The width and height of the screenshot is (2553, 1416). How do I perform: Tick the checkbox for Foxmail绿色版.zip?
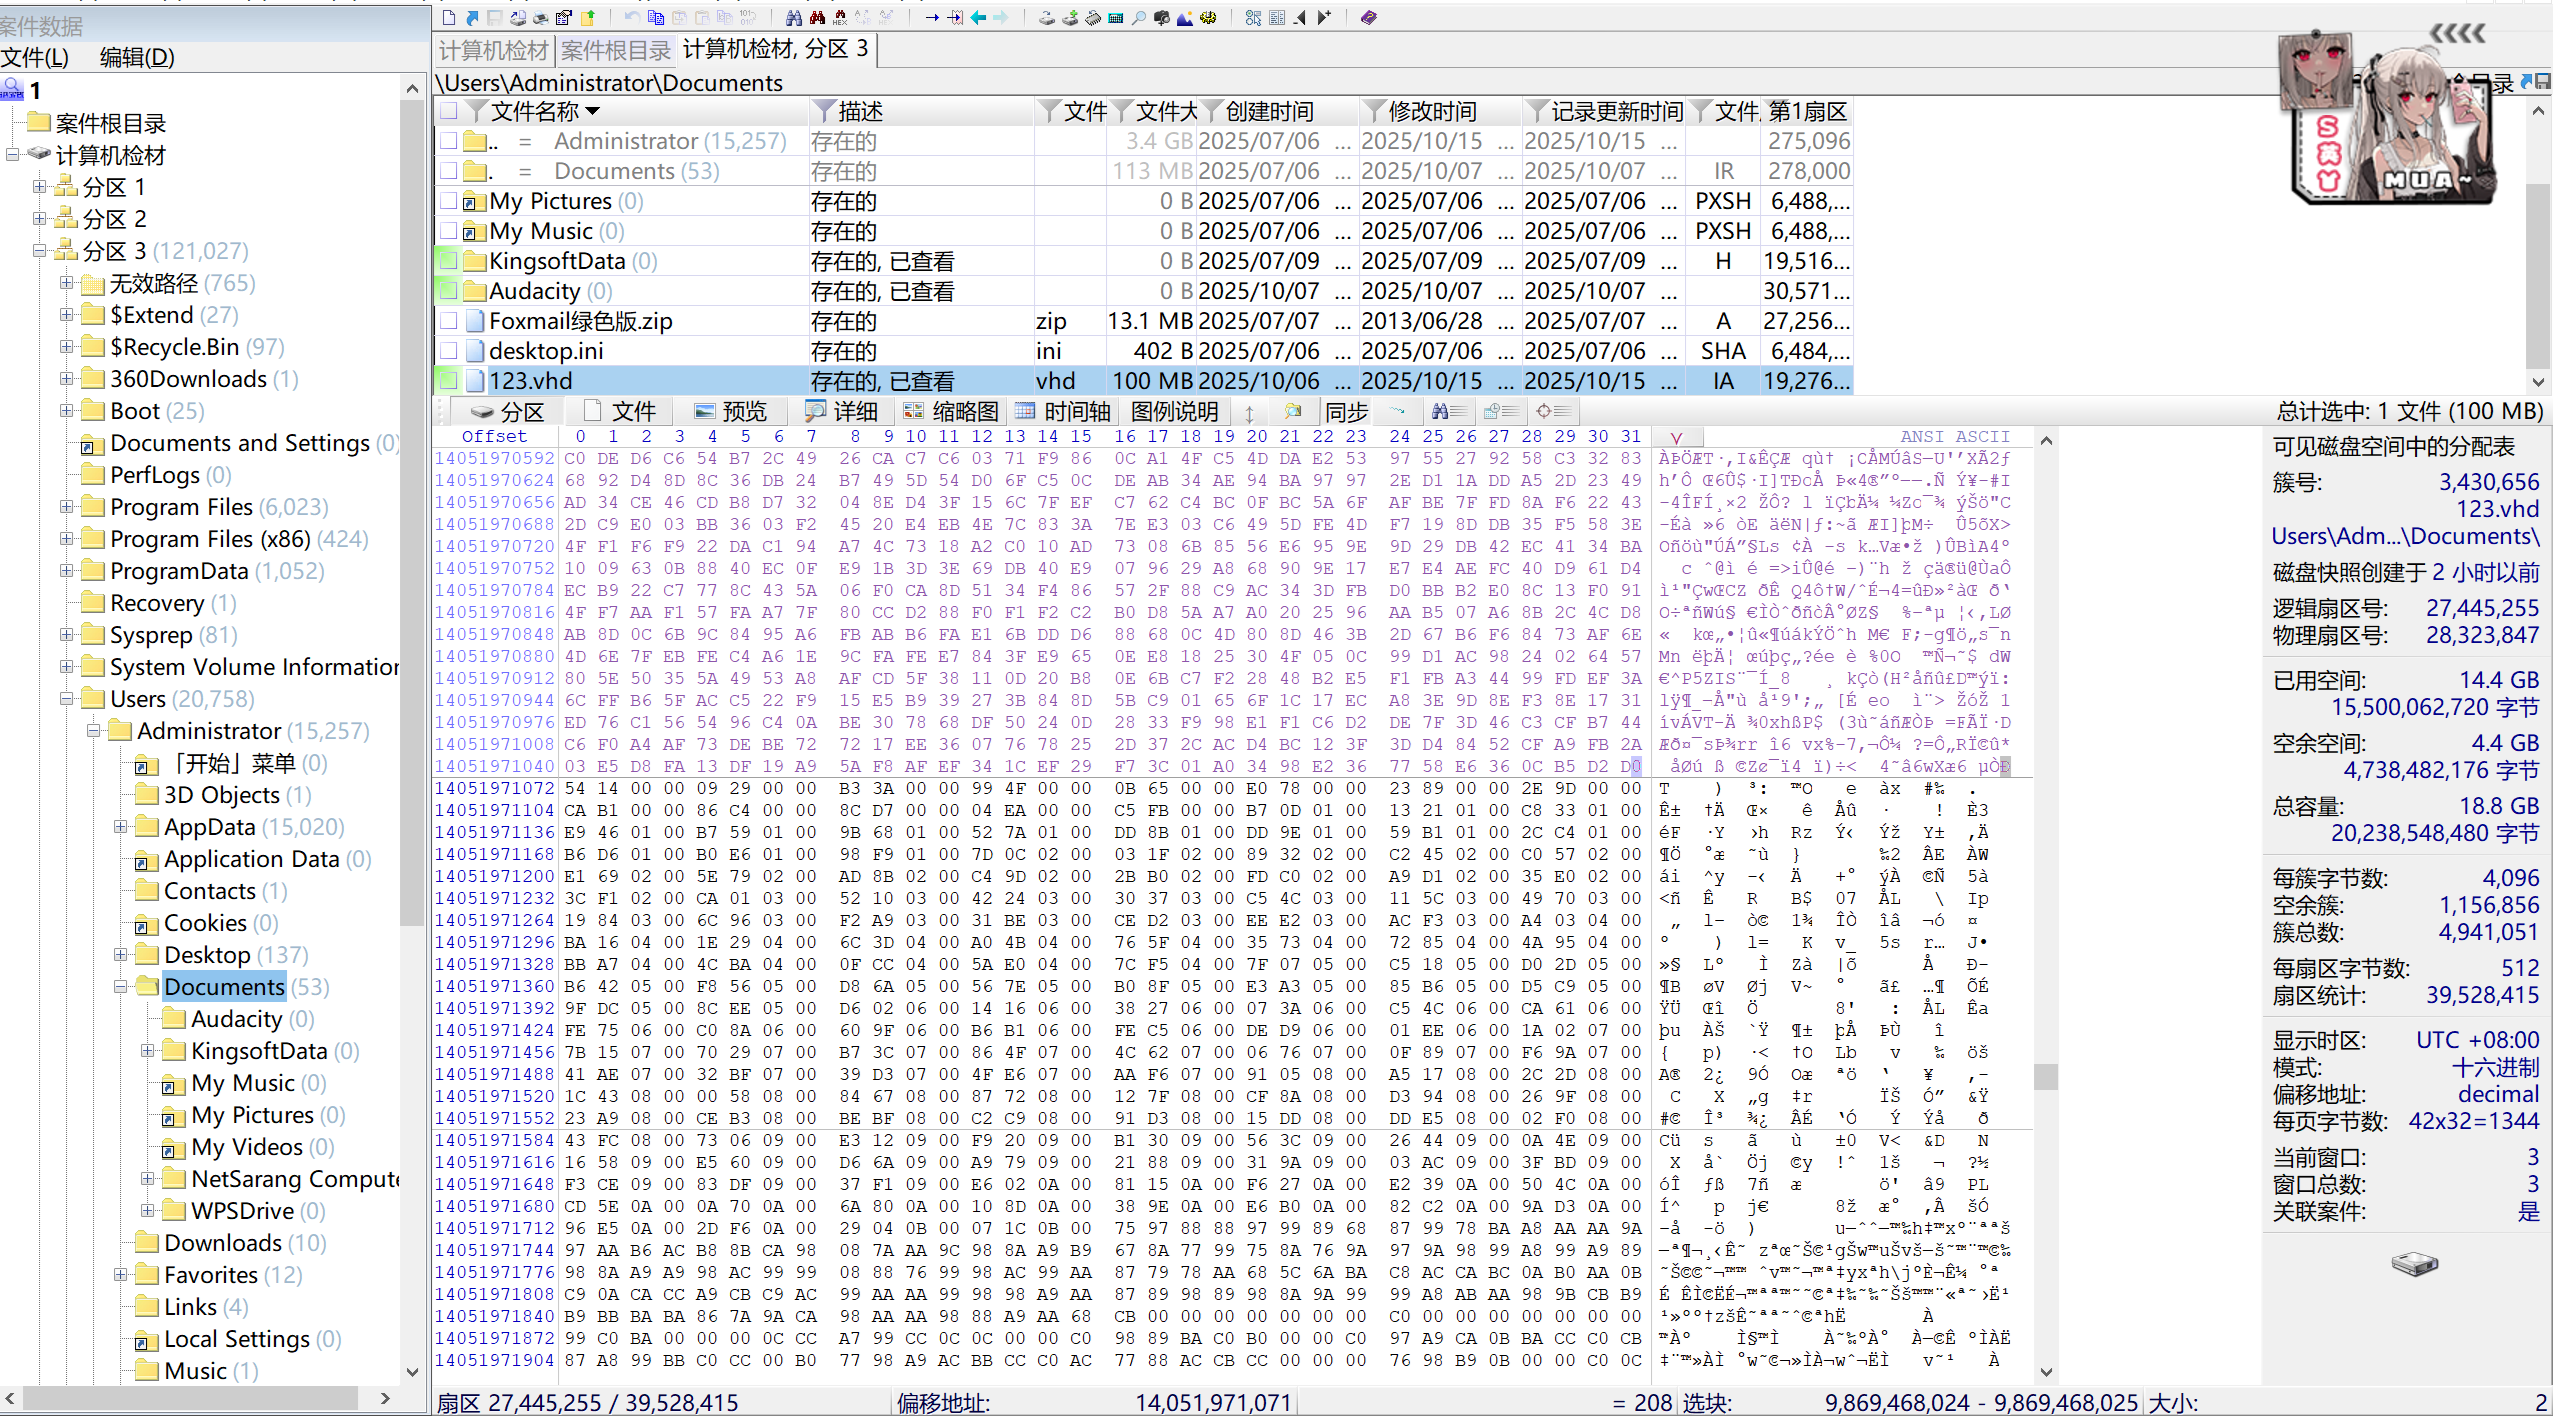449,321
